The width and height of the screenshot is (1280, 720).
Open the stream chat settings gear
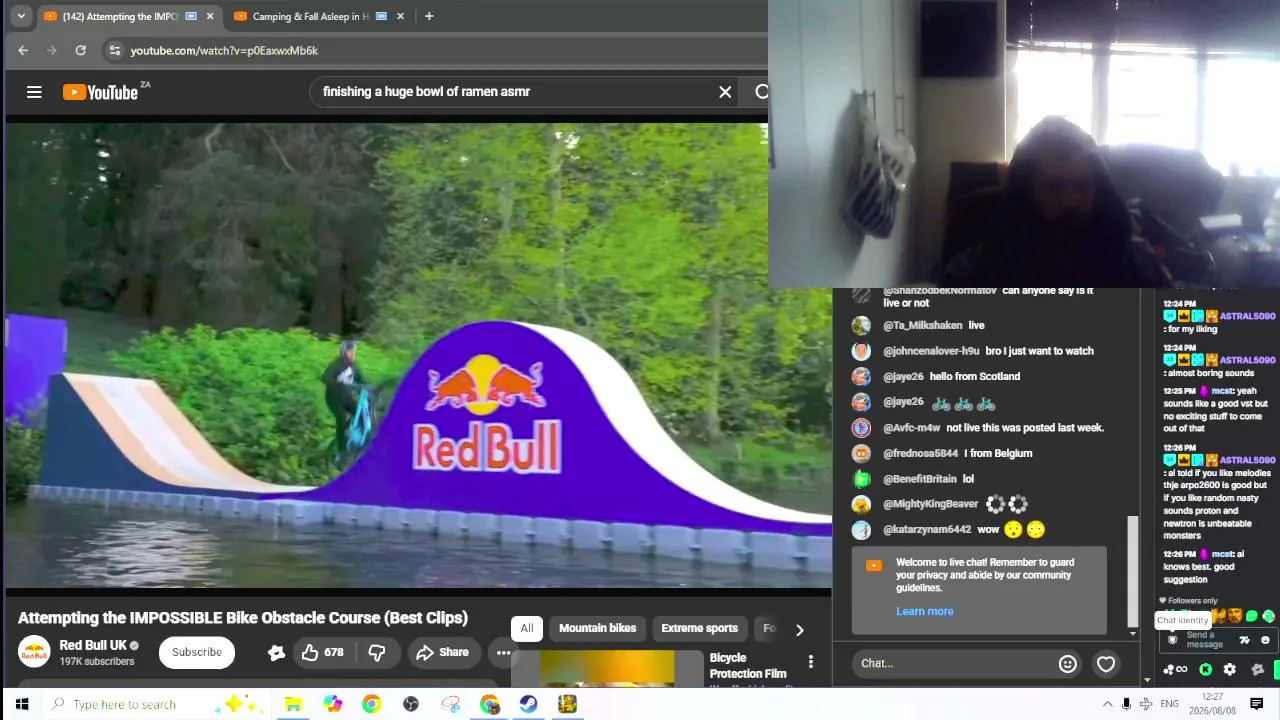coord(1230,669)
